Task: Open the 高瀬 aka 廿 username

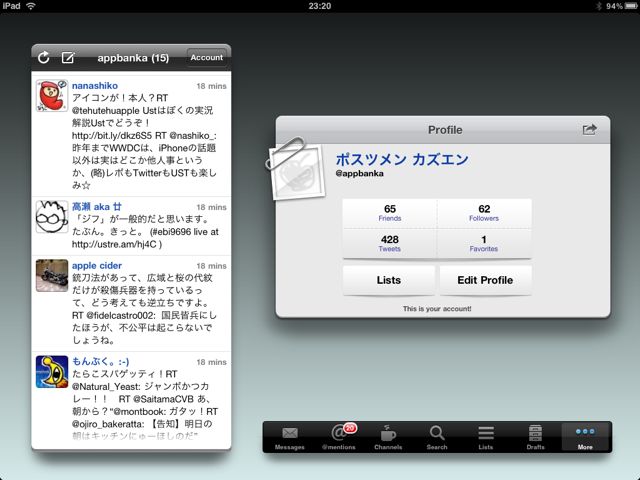Action: pos(97,207)
